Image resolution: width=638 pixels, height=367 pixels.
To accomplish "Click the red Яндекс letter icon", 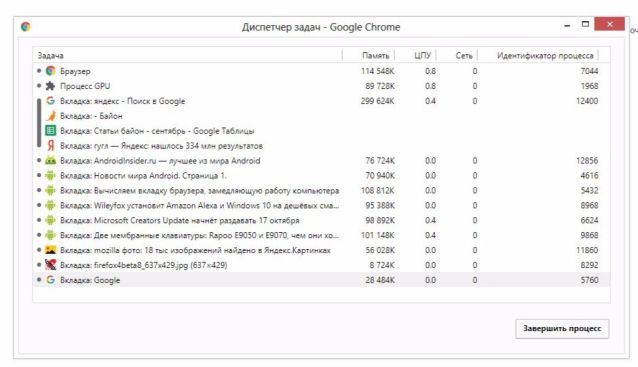I will coord(50,145).
